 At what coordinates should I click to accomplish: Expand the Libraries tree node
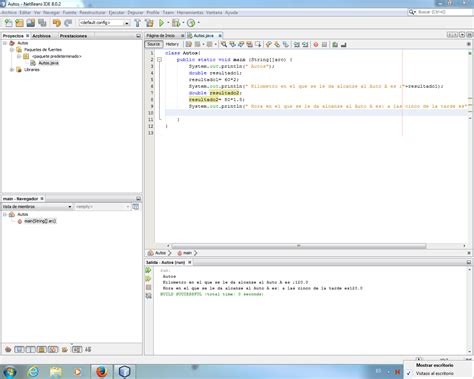(12, 70)
